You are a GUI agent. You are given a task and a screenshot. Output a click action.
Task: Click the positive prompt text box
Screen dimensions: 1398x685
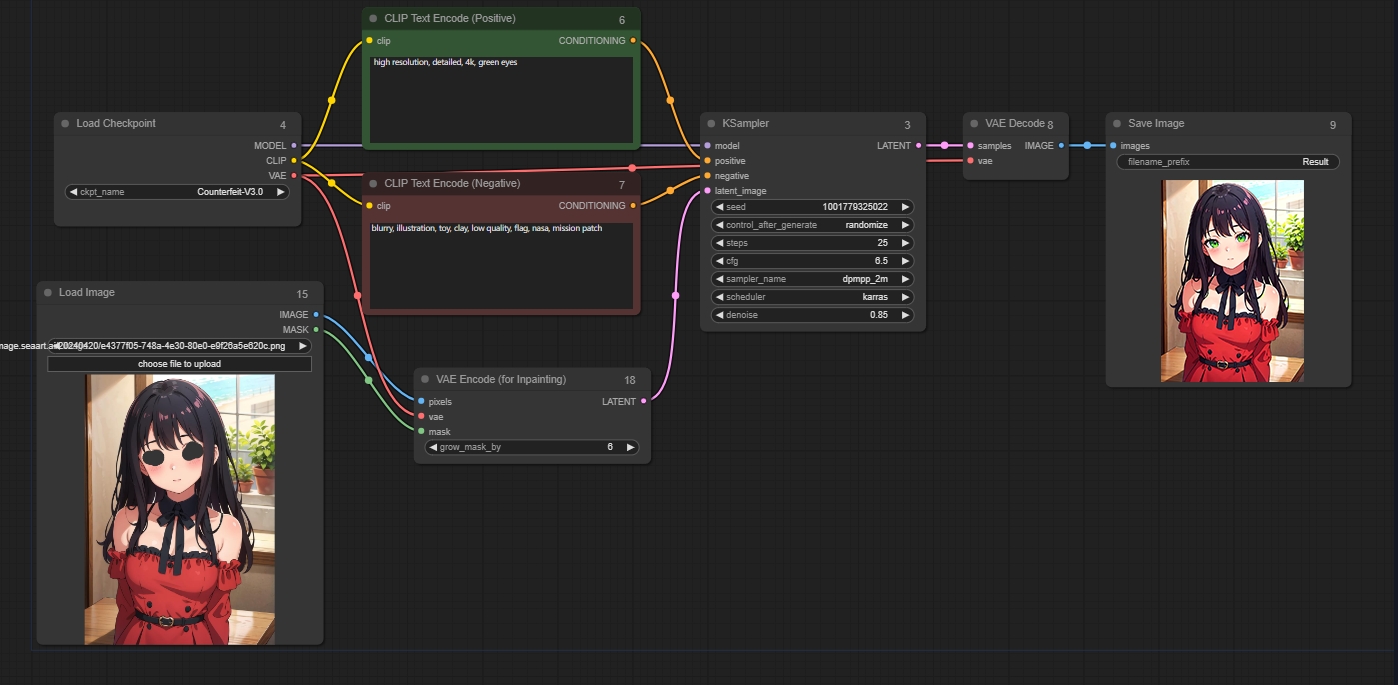click(x=501, y=100)
